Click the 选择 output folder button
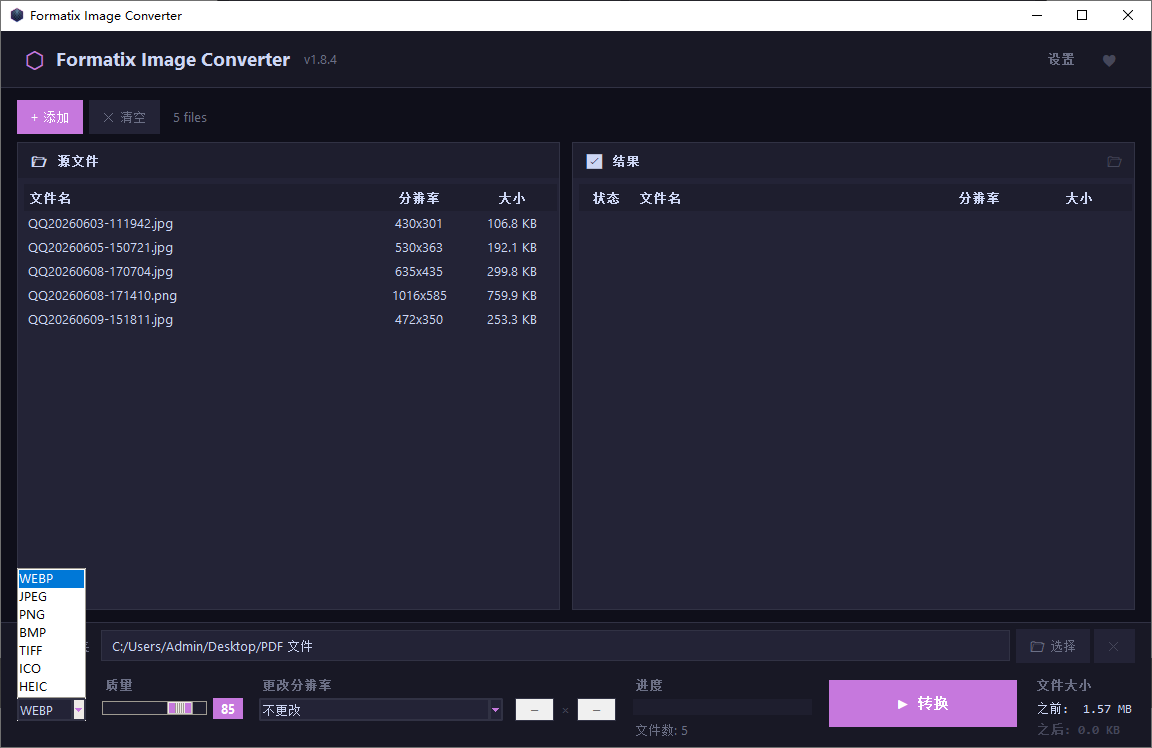Image resolution: width=1152 pixels, height=748 pixels. click(x=1053, y=647)
